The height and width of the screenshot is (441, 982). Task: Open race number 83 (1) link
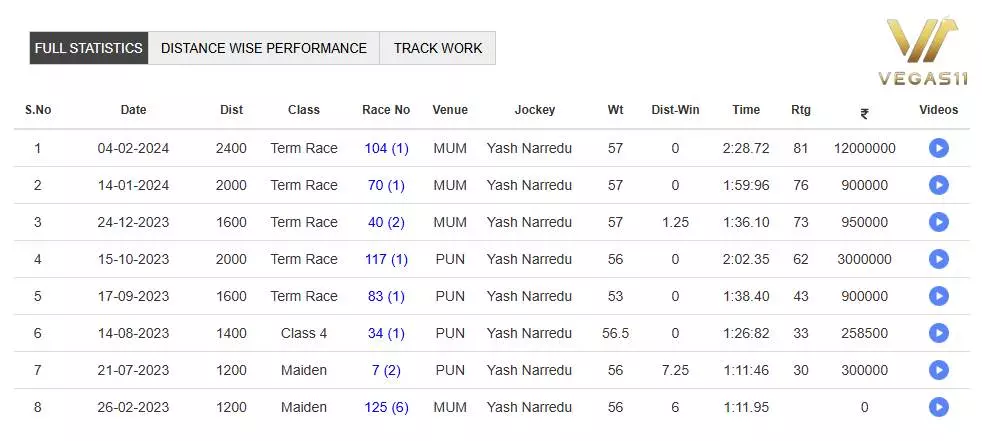click(x=386, y=296)
